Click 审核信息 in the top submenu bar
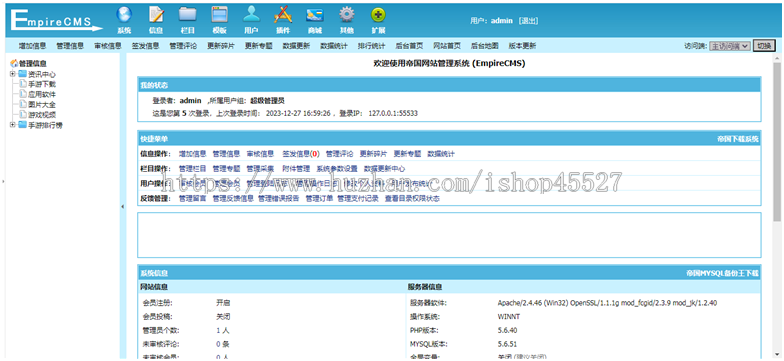This screenshot has width=784, height=361. [x=108, y=46]
